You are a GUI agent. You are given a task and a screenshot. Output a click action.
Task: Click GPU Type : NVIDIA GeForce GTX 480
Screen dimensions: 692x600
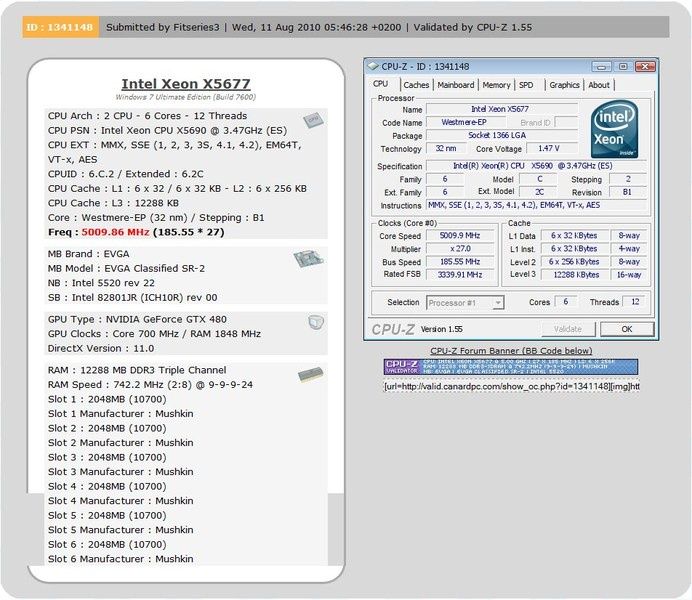click(137, 319)
